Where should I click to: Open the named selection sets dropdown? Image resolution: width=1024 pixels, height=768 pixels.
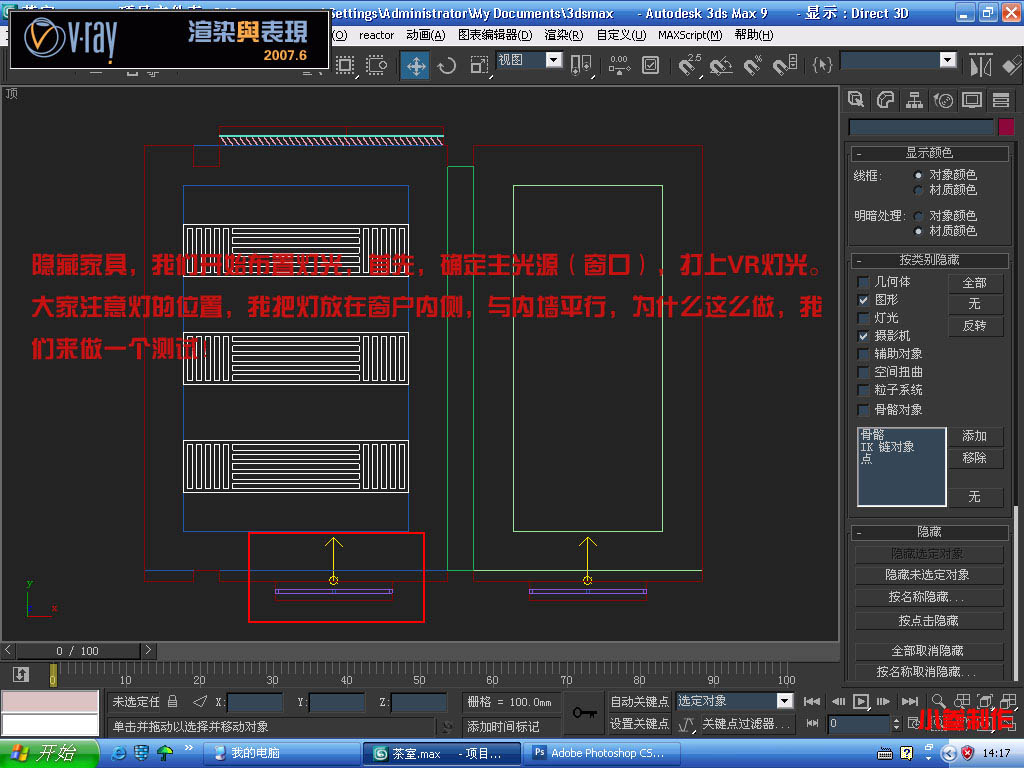tap(948, 60)
